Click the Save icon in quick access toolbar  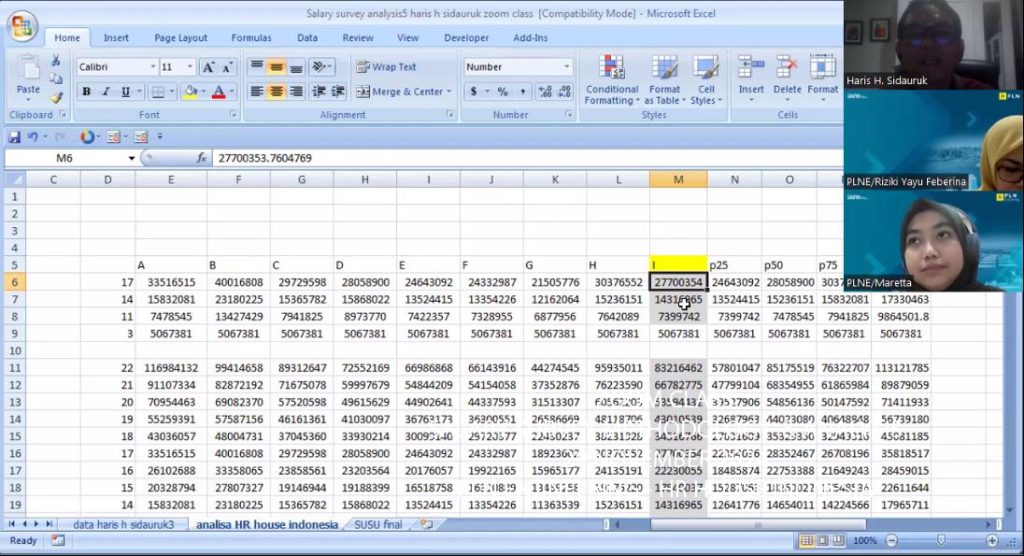coord(15,137)
